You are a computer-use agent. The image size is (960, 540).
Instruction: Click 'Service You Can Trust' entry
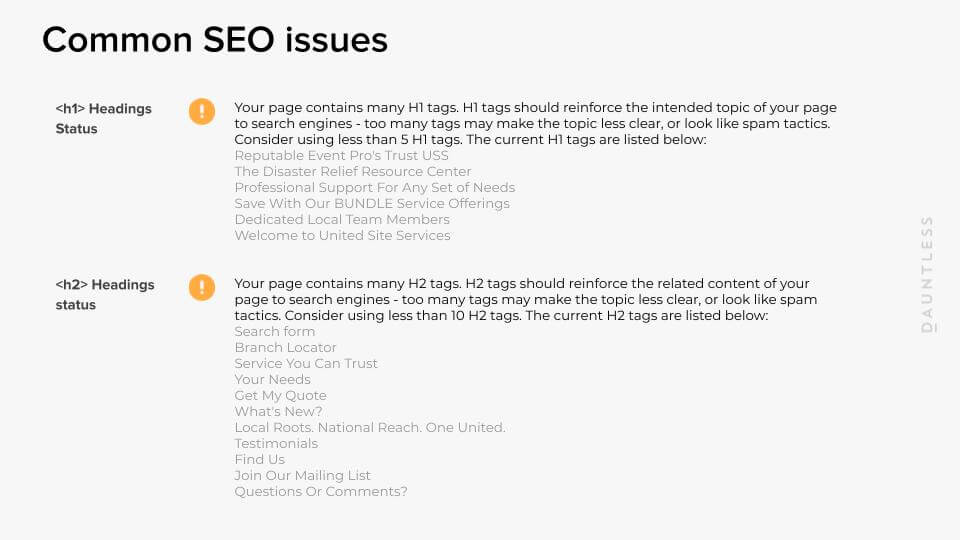306,364
